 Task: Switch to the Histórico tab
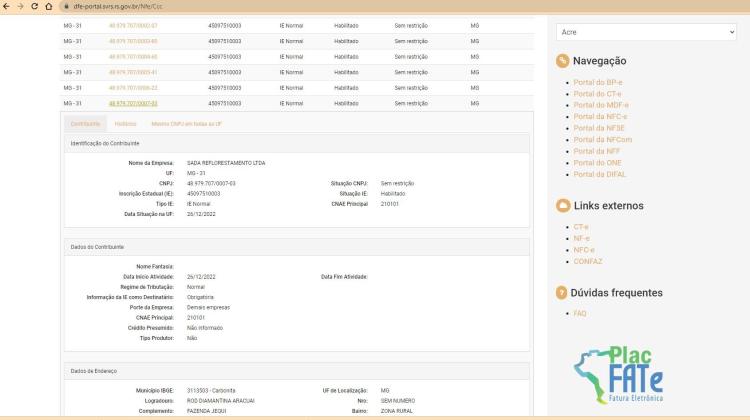(x=125, y=124)
